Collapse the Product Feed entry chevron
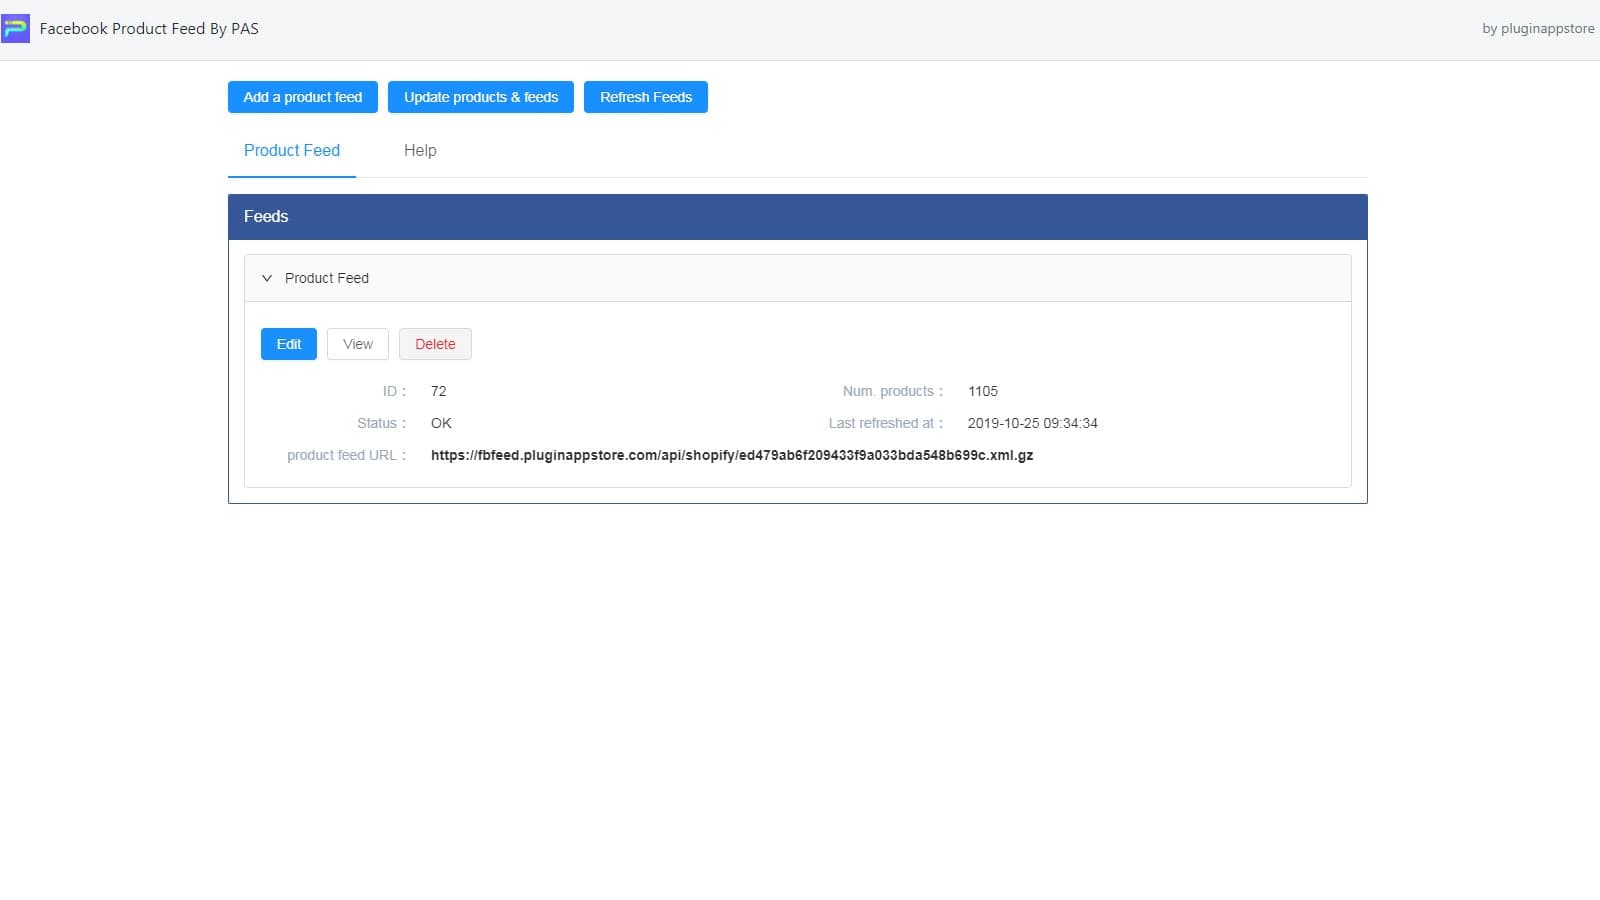This screenshot has width=1600, height=900. pyautogui.click(x=266, y=278)
